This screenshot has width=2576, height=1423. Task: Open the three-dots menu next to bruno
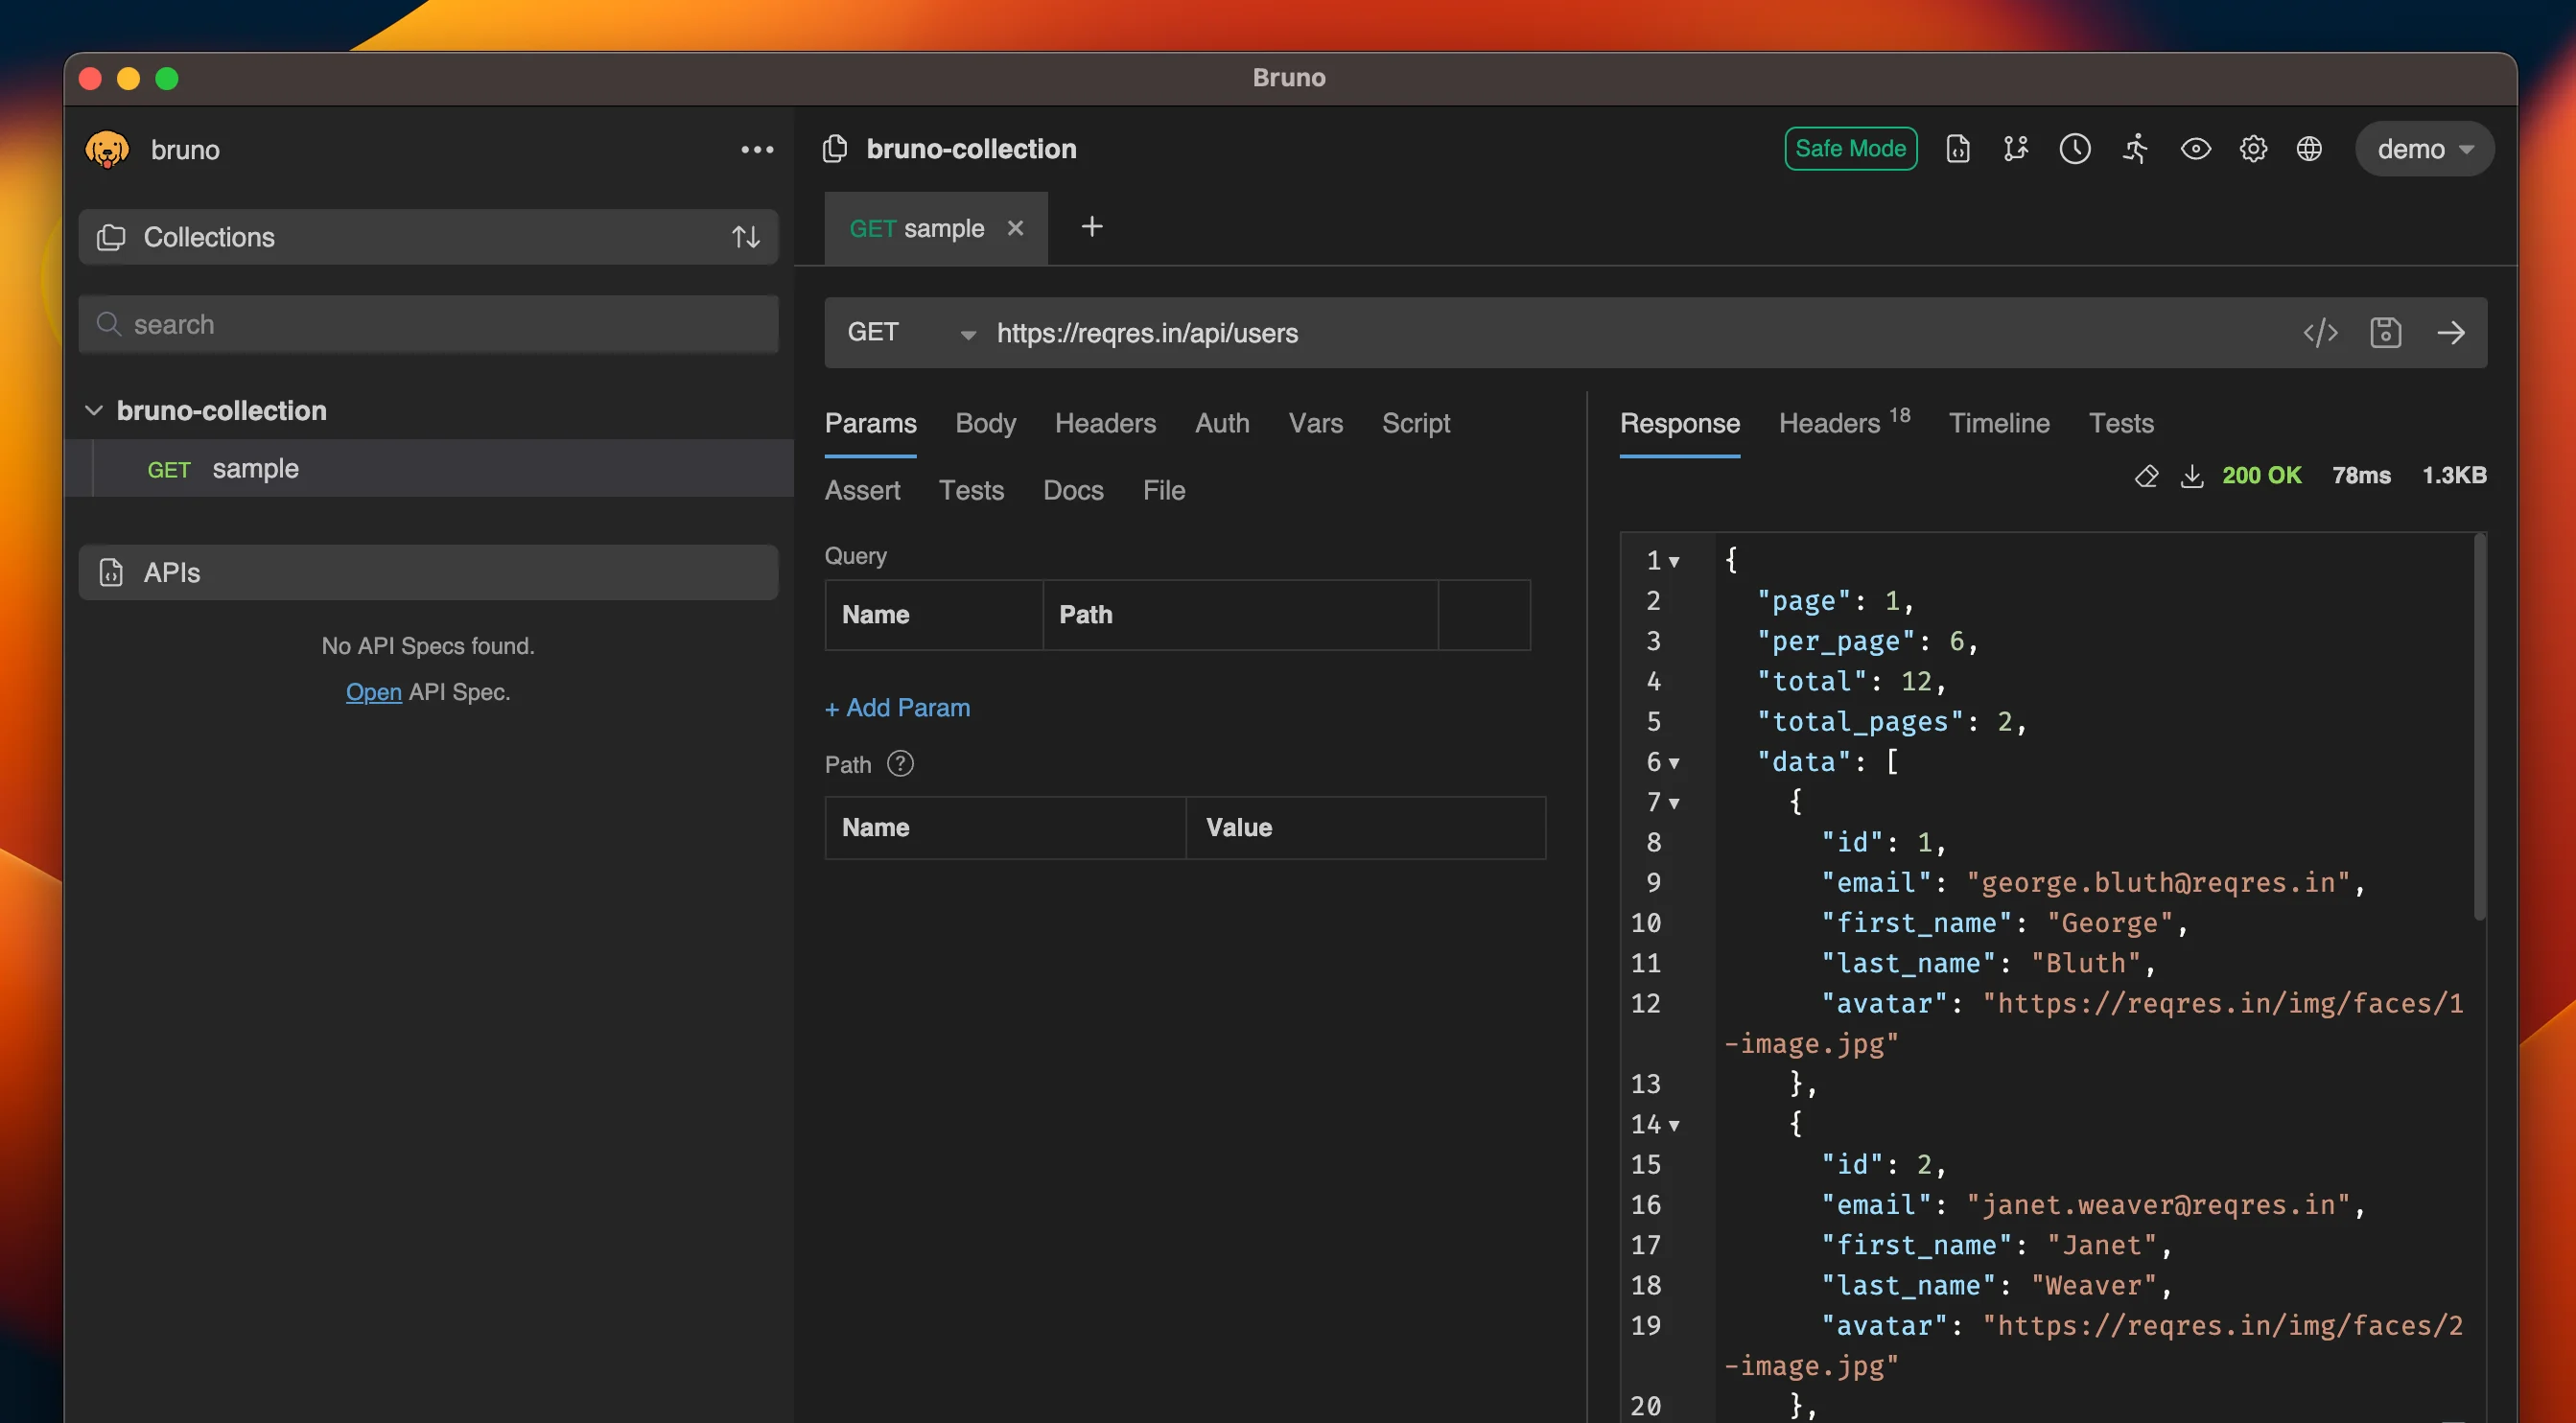pos(757,149)
